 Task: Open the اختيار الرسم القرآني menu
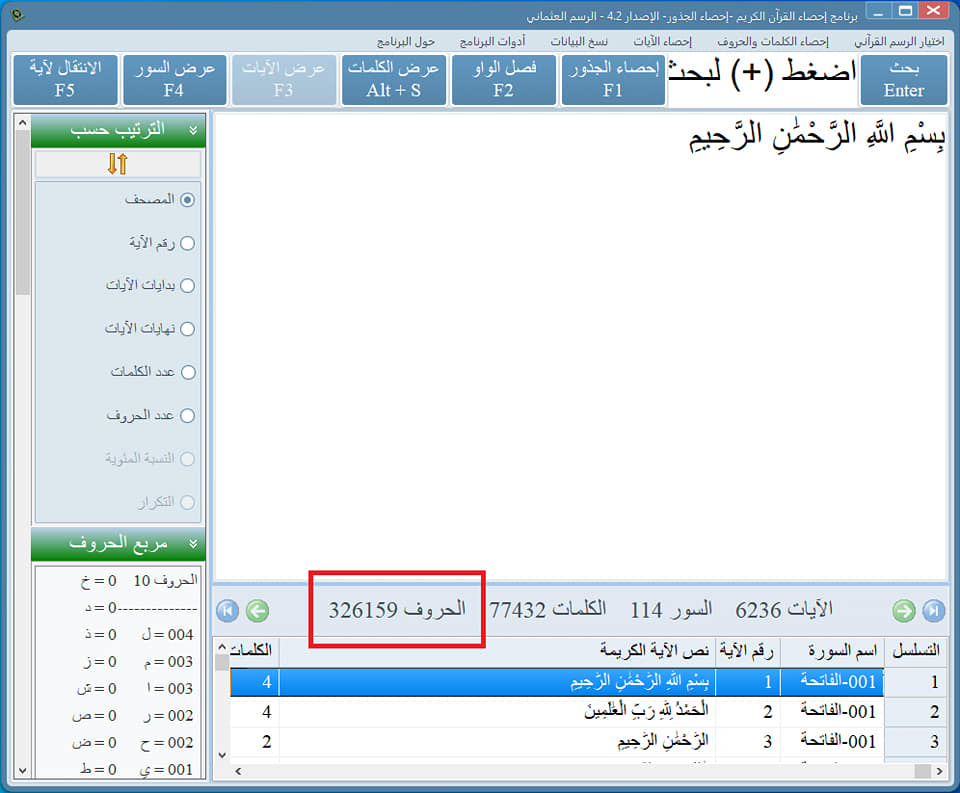(899, 41)
